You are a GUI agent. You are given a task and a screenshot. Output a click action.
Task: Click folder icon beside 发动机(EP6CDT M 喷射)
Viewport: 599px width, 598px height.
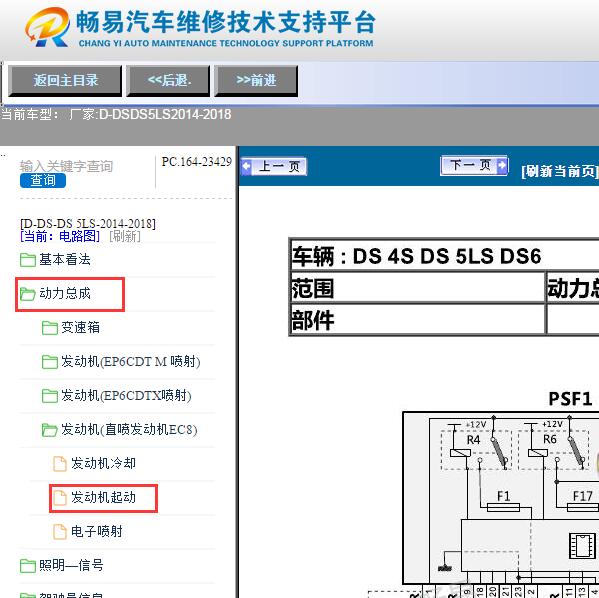[x=50, y=362]
